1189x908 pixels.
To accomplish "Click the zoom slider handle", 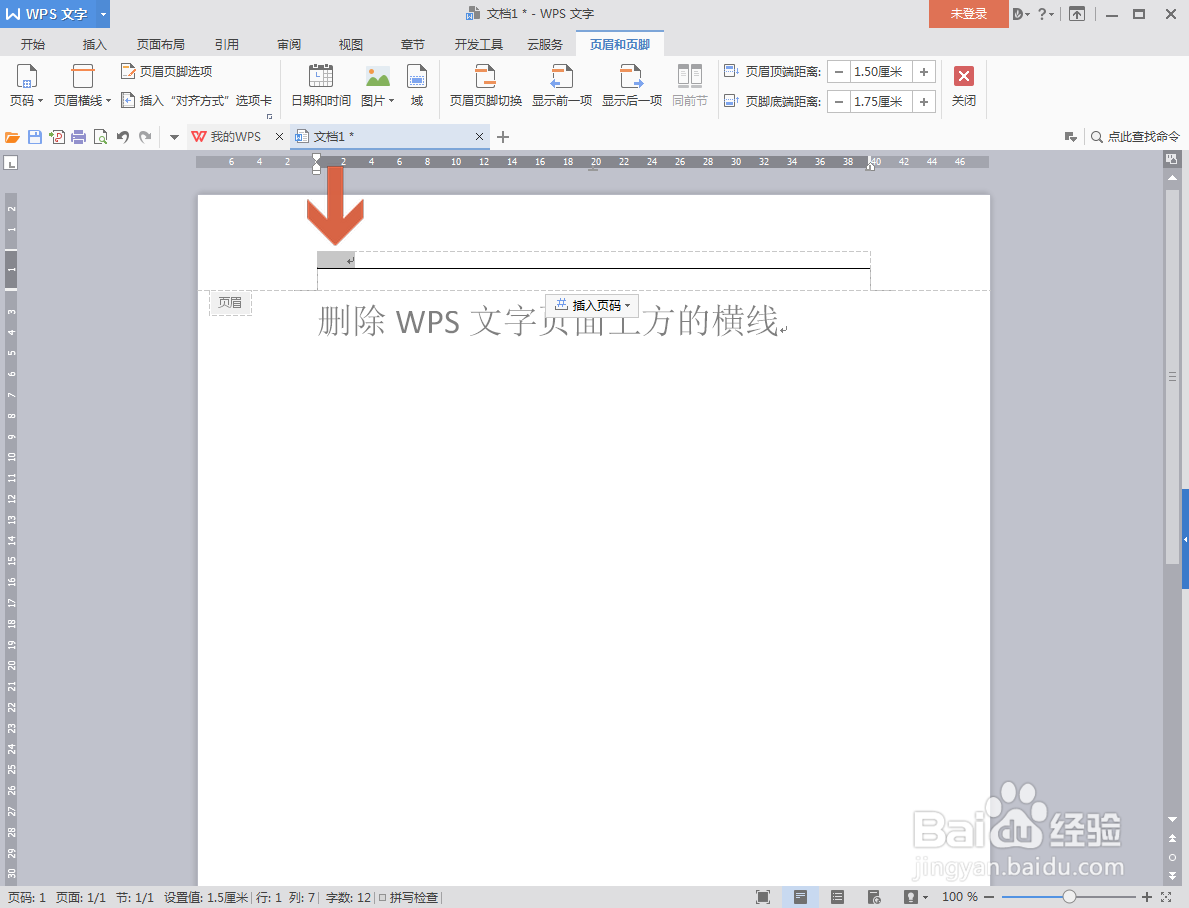I will pyautogui.click(x=1069, y=897).
